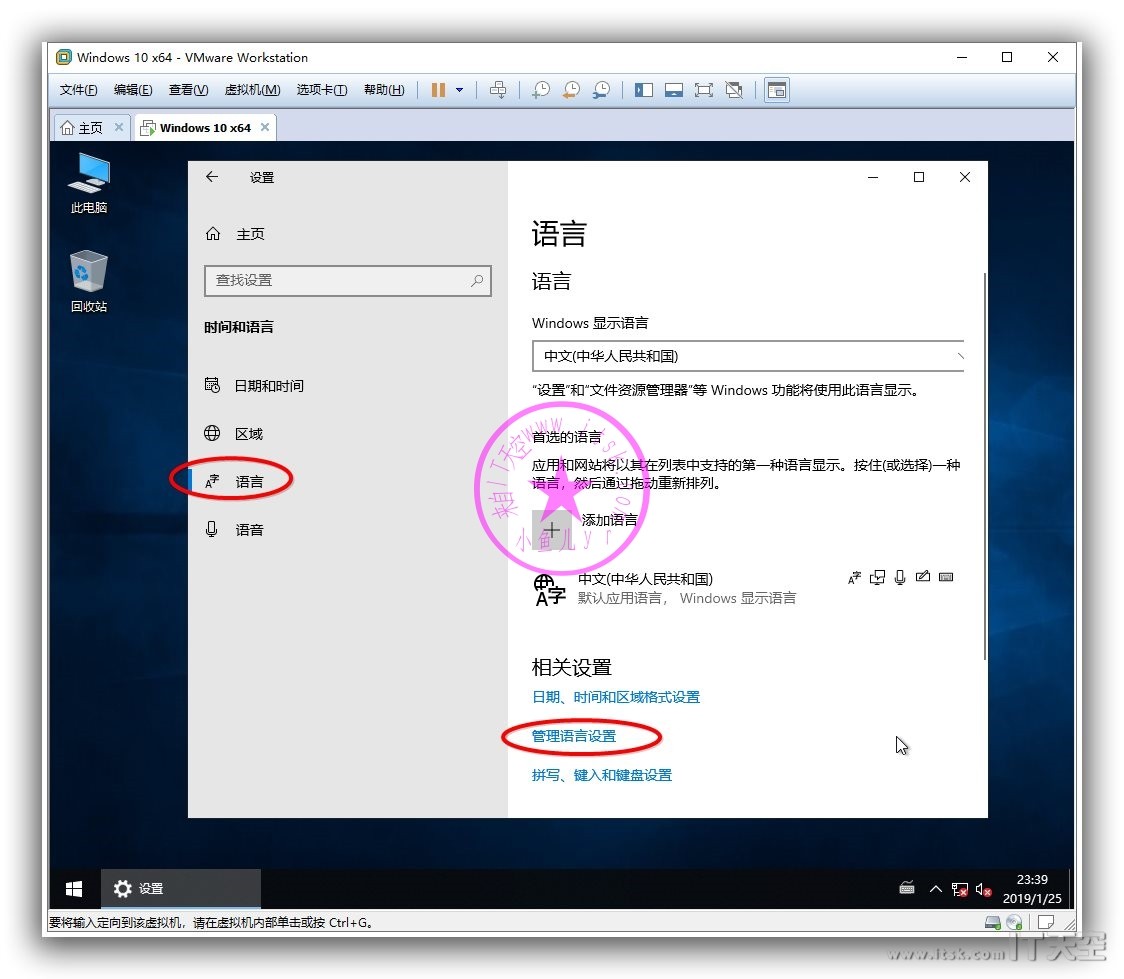Click the handwriting feature icon for Chinese
This screenshot has height=979, width=1124.
click(923, 577)
